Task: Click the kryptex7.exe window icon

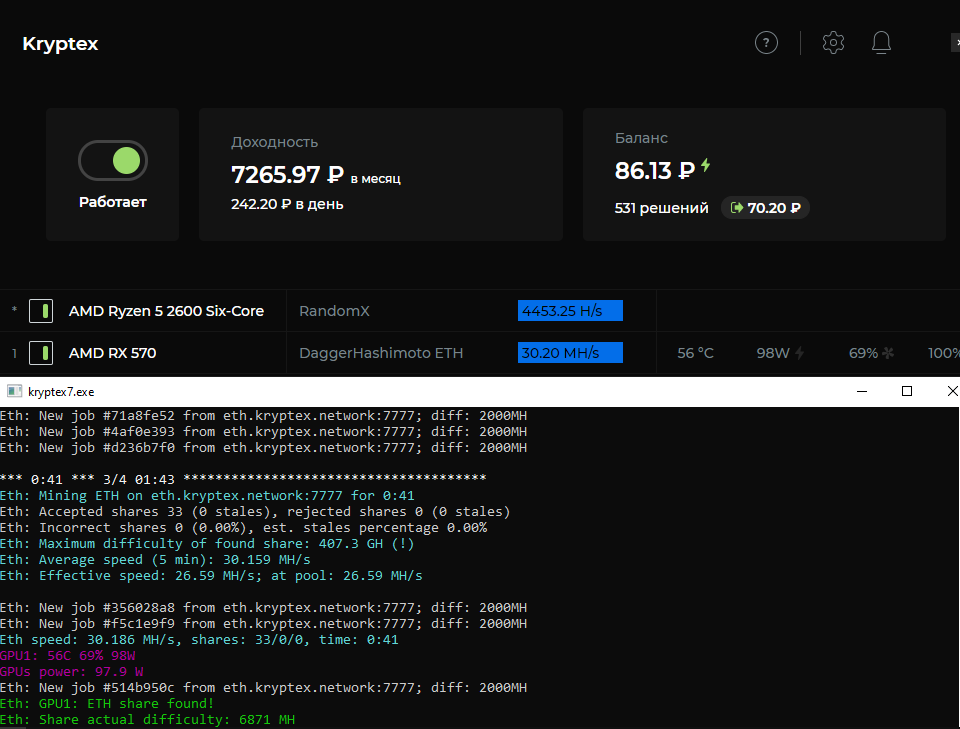Action: point(15,392)
